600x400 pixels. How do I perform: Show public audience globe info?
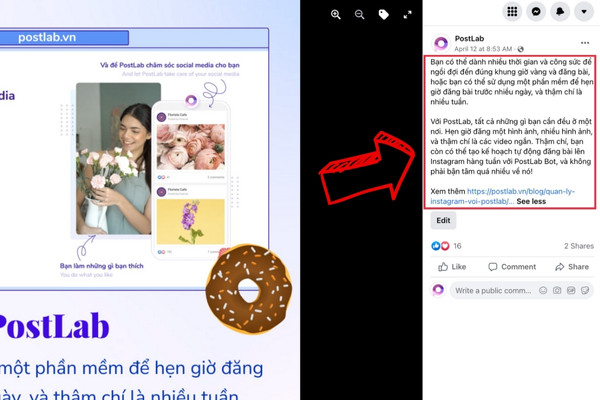coord(520,49)
